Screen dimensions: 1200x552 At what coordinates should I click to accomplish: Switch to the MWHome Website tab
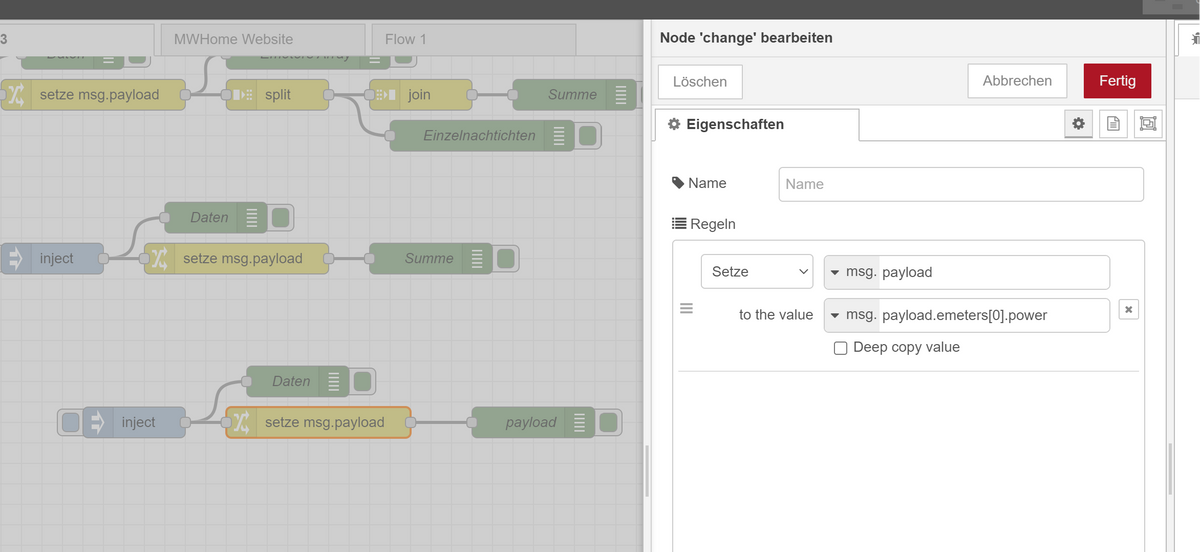pos(233,39)
